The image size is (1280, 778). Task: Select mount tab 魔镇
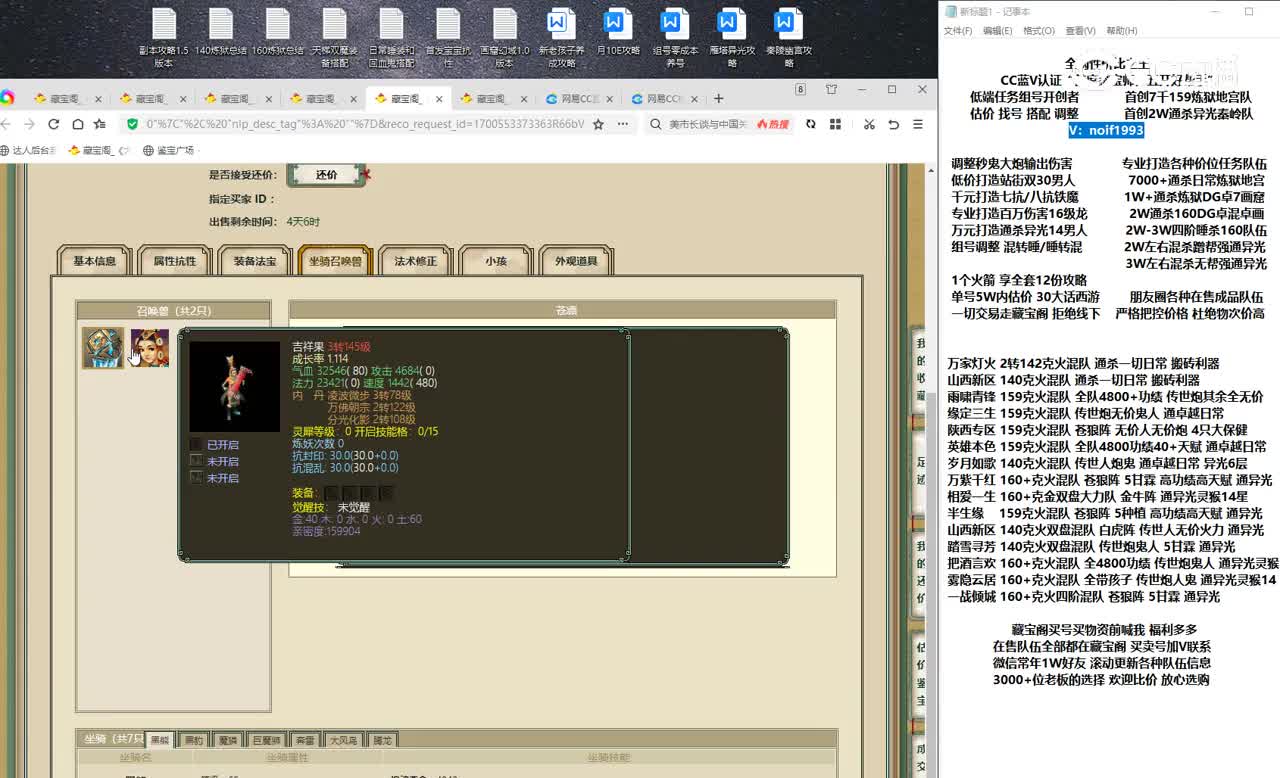[x=227, y=740]
